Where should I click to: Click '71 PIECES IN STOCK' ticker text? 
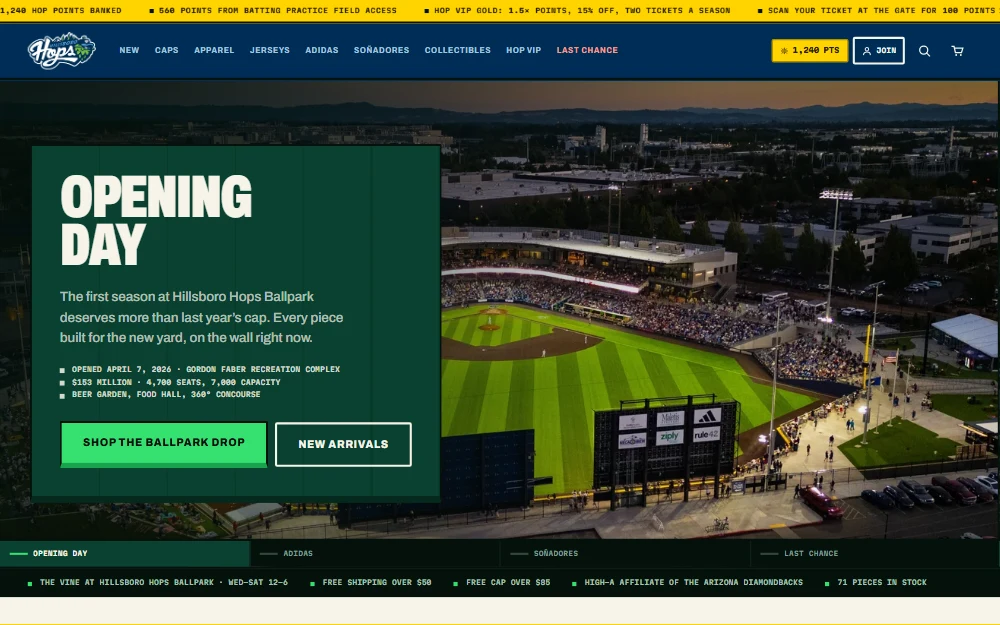[x=882, y=582]
